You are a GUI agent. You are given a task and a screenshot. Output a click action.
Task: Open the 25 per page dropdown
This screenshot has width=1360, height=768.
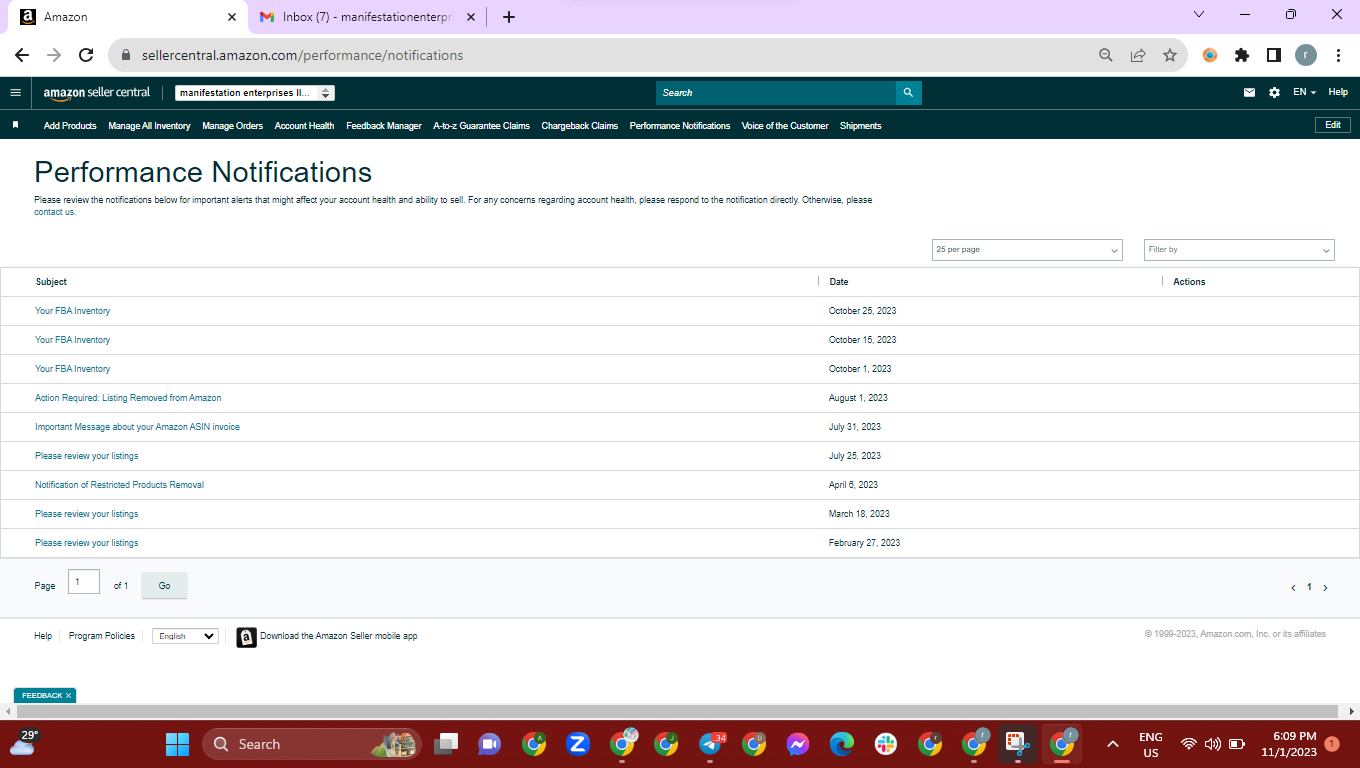[x=1027, y=250]
